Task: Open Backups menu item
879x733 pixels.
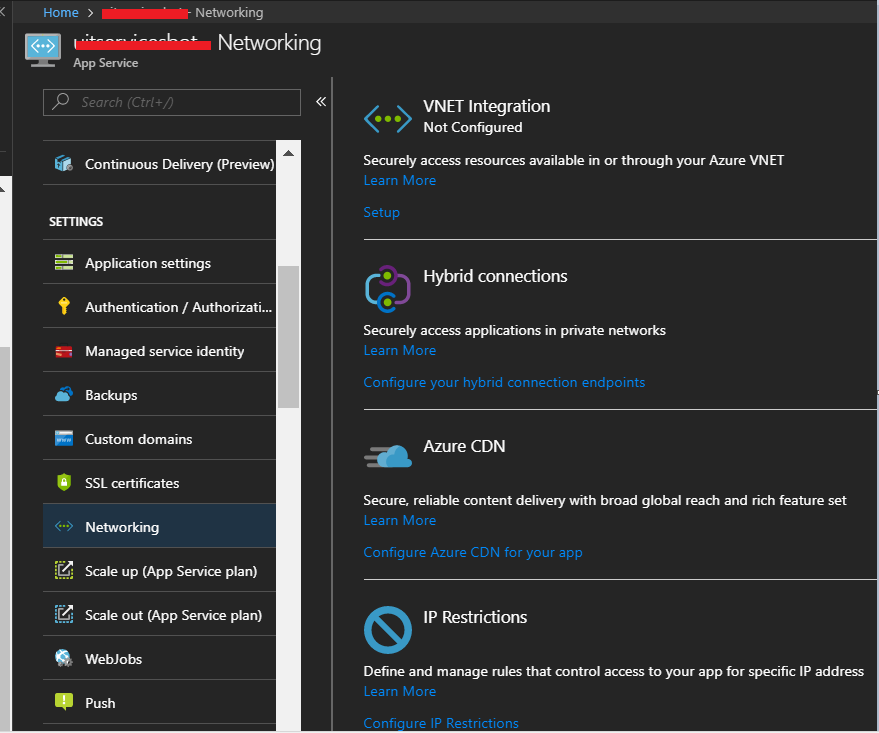Action: point(159,395)
